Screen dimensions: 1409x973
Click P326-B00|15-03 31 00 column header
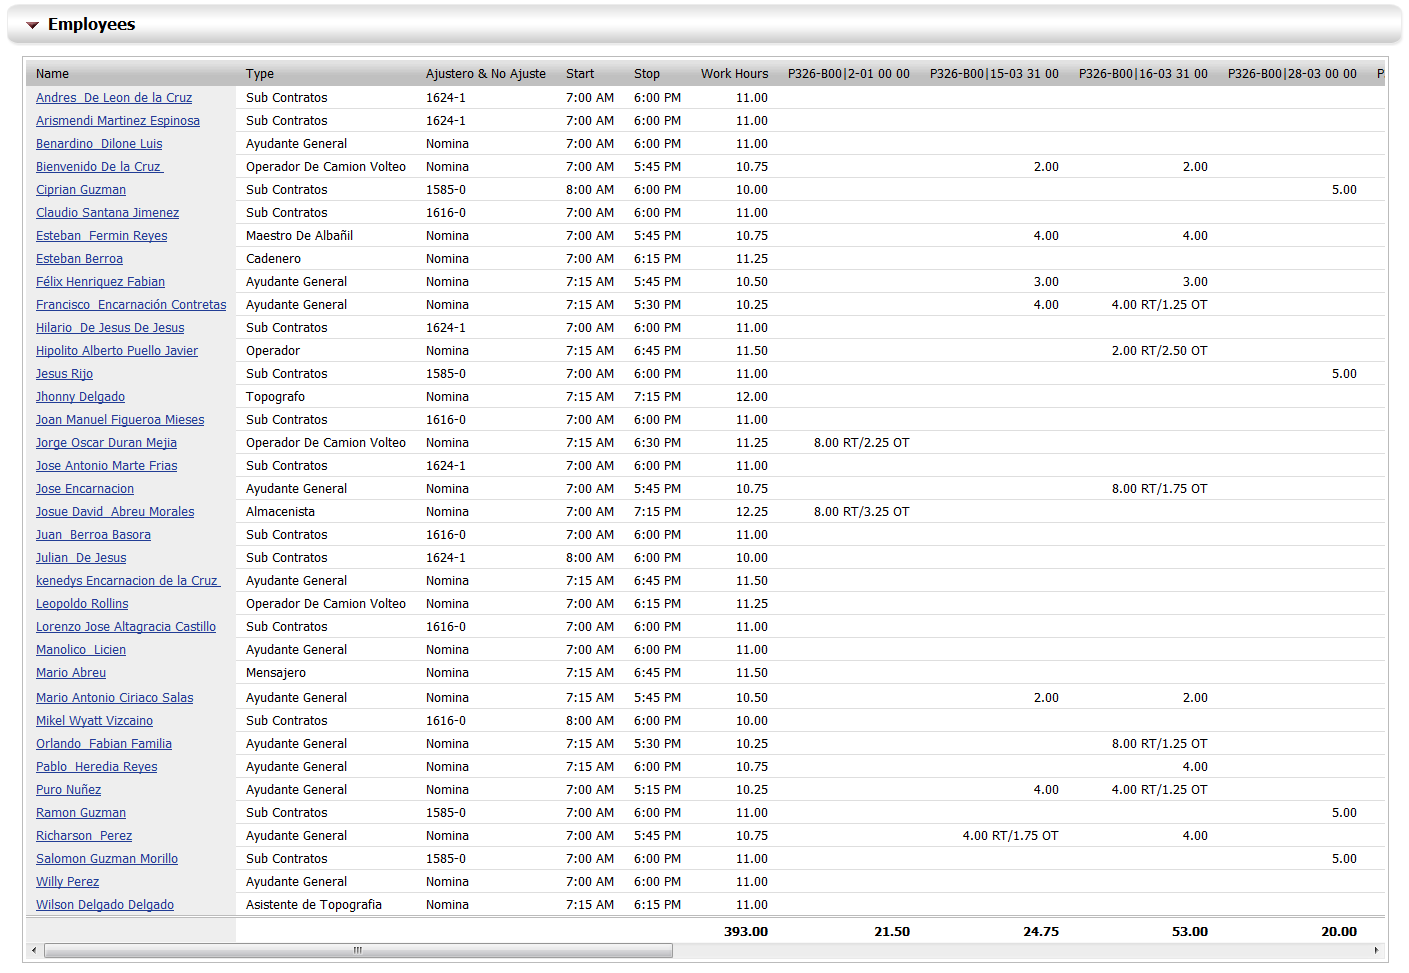[994, 74]
